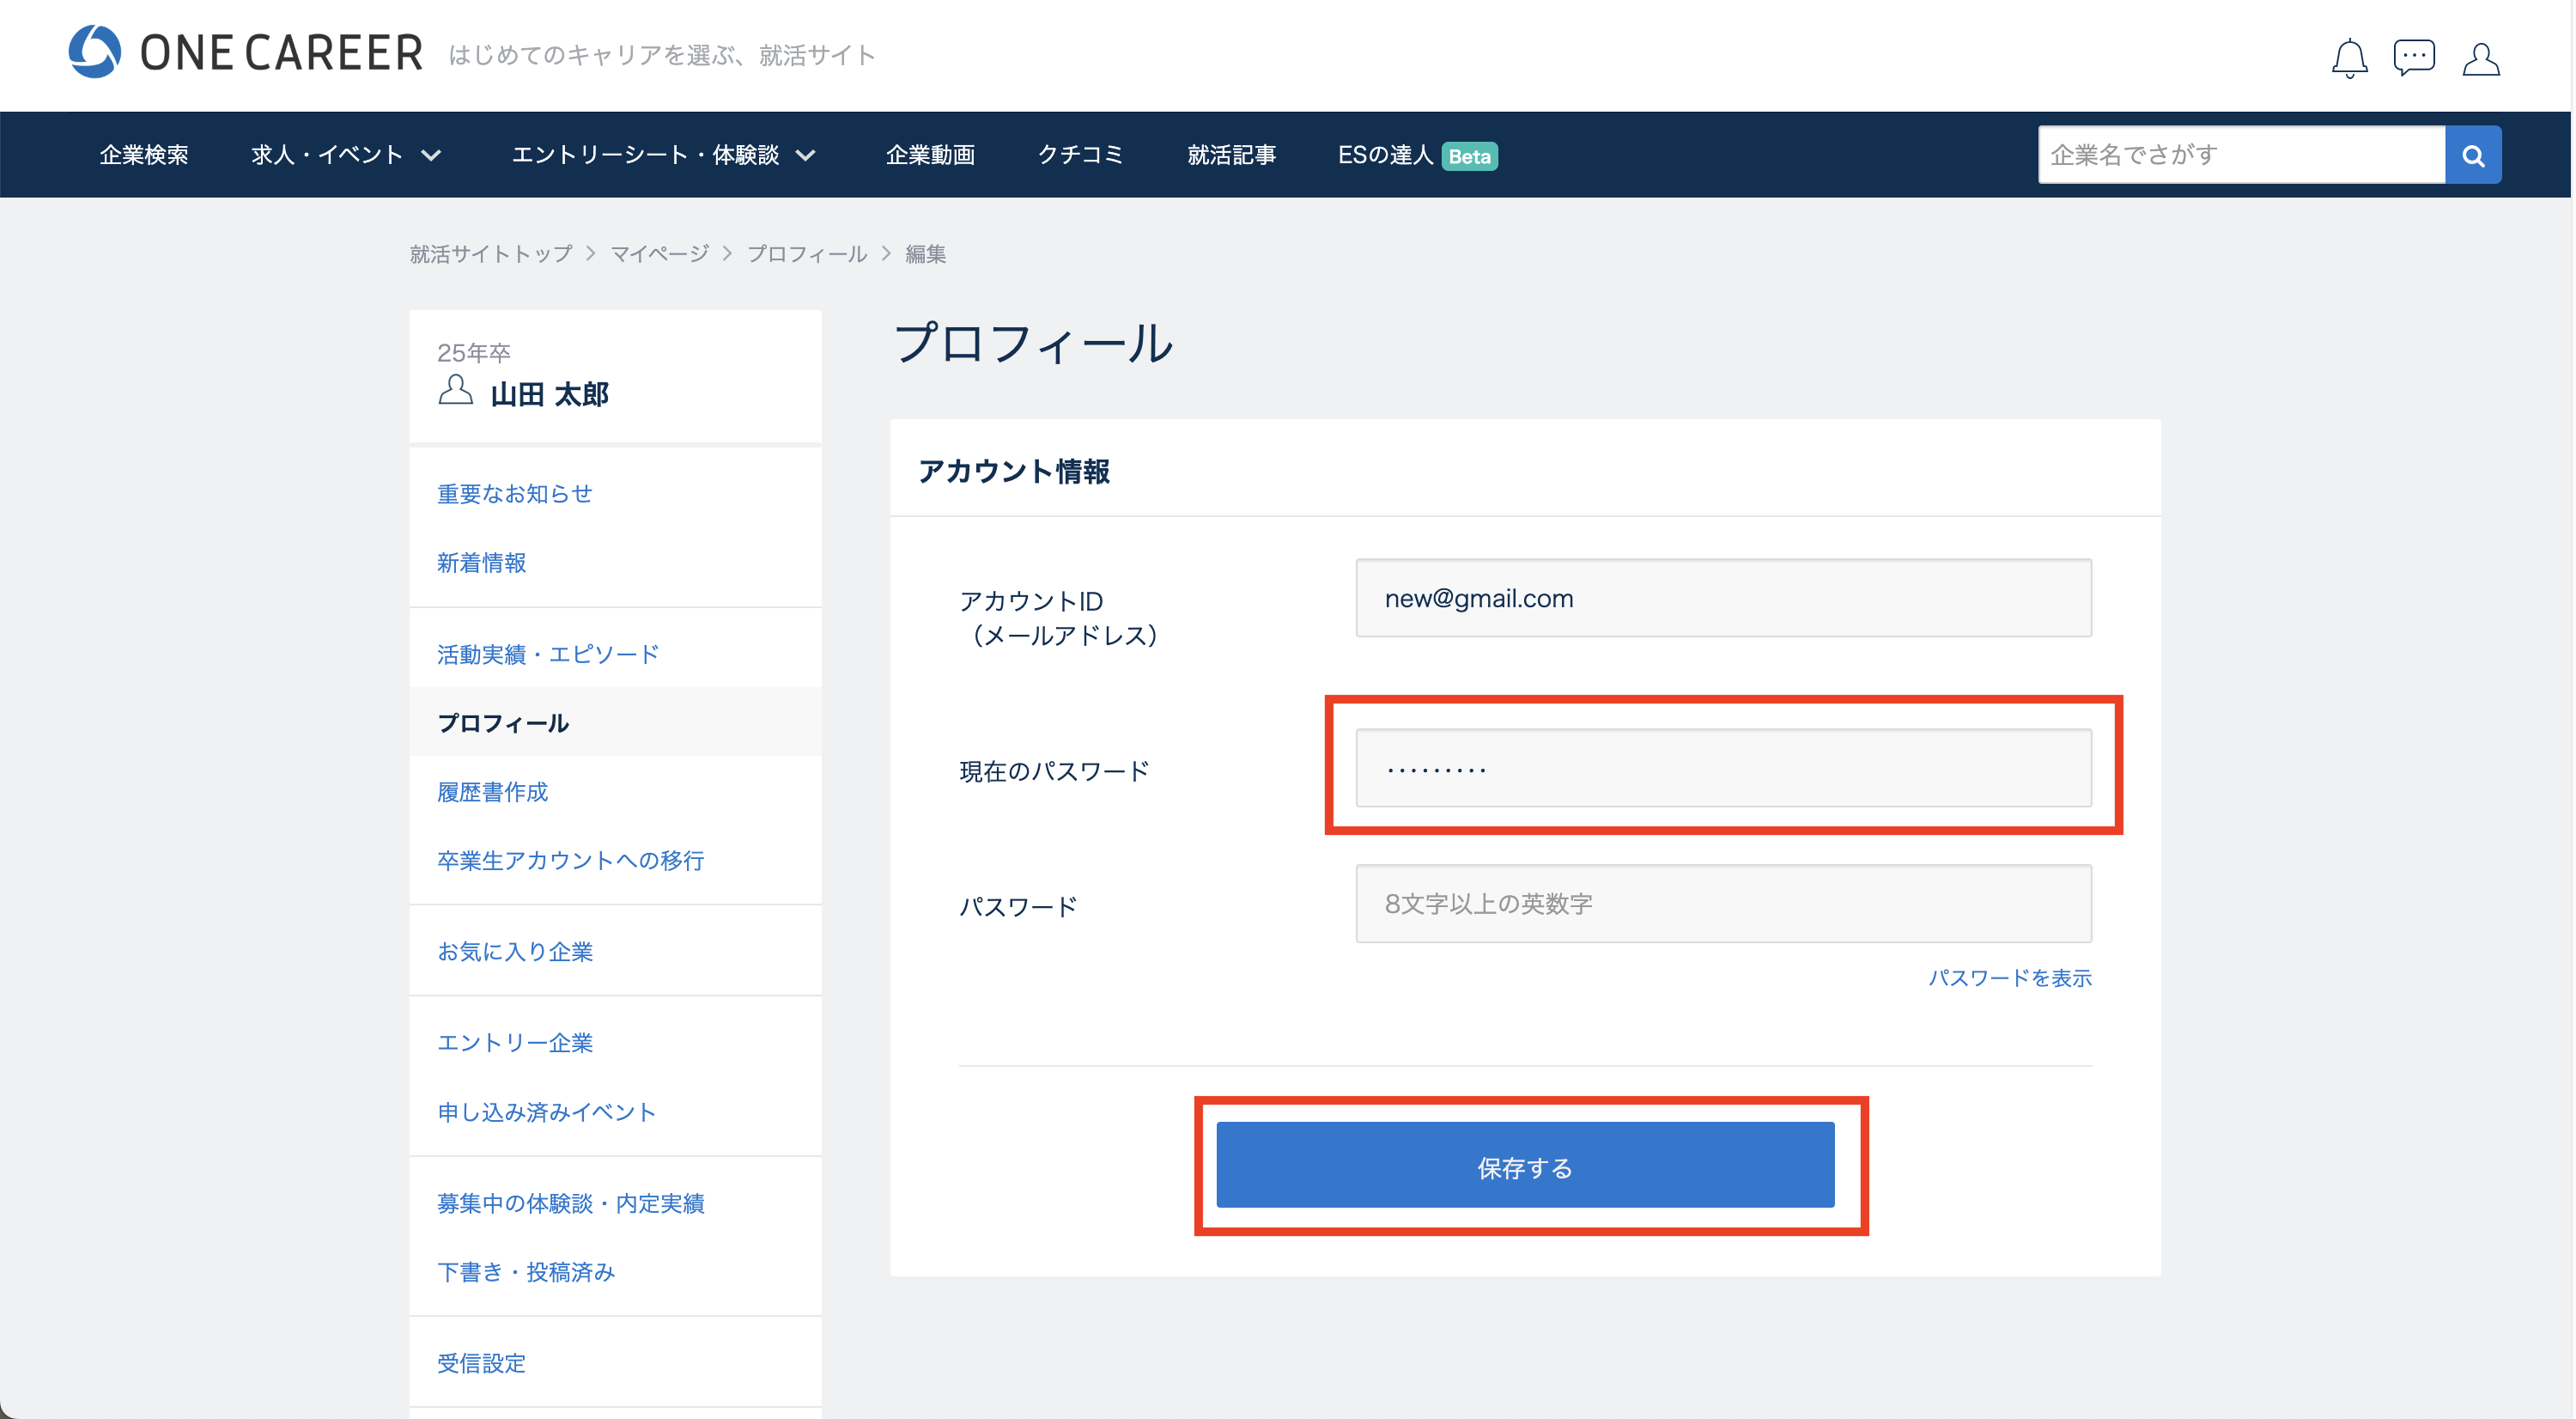Click the アカウントID email field
Viewport: 2576px width, 1419px height.
[1723, 598]
